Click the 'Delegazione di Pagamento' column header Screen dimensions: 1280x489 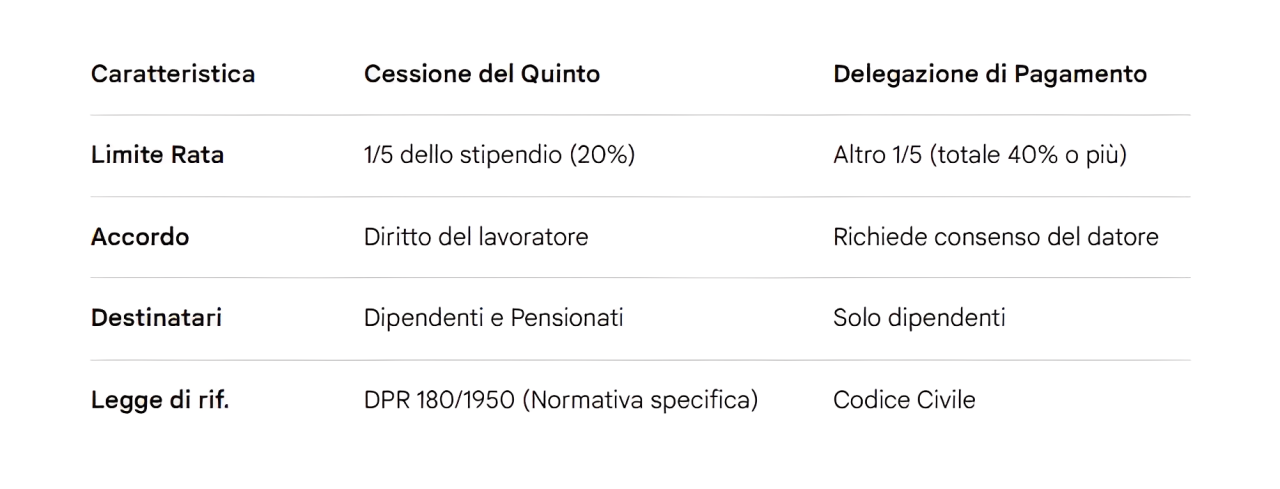(x=989, y=74)
